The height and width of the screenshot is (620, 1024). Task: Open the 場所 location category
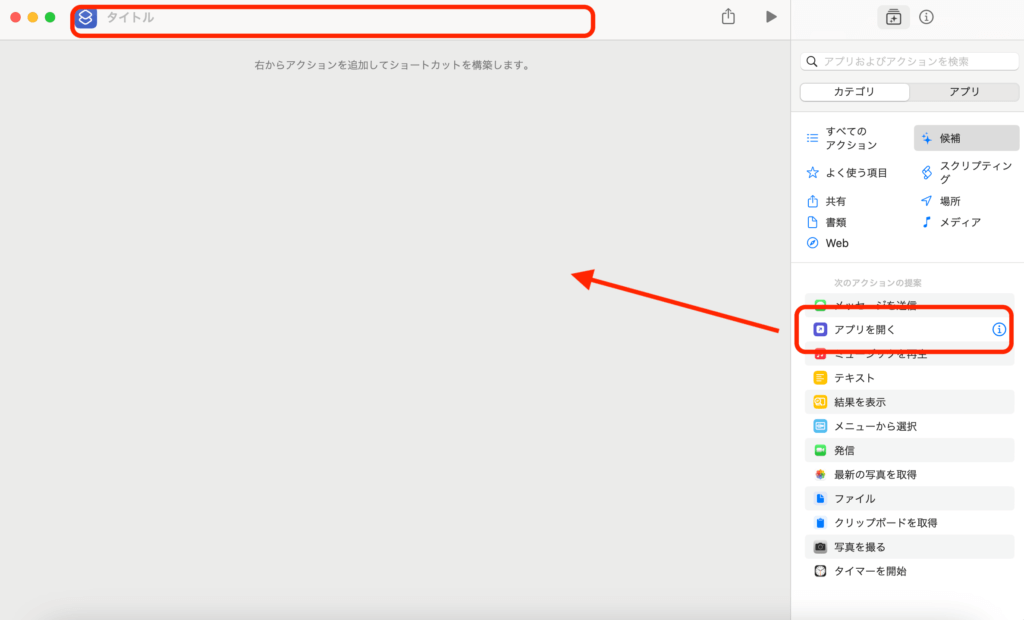click(x=948, y=201)
